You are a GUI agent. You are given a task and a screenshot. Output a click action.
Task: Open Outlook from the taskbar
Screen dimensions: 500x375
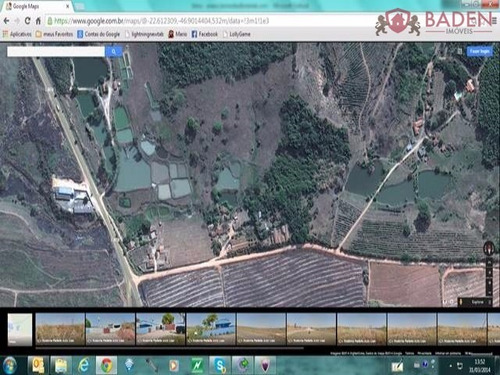(x=38, y=365)
